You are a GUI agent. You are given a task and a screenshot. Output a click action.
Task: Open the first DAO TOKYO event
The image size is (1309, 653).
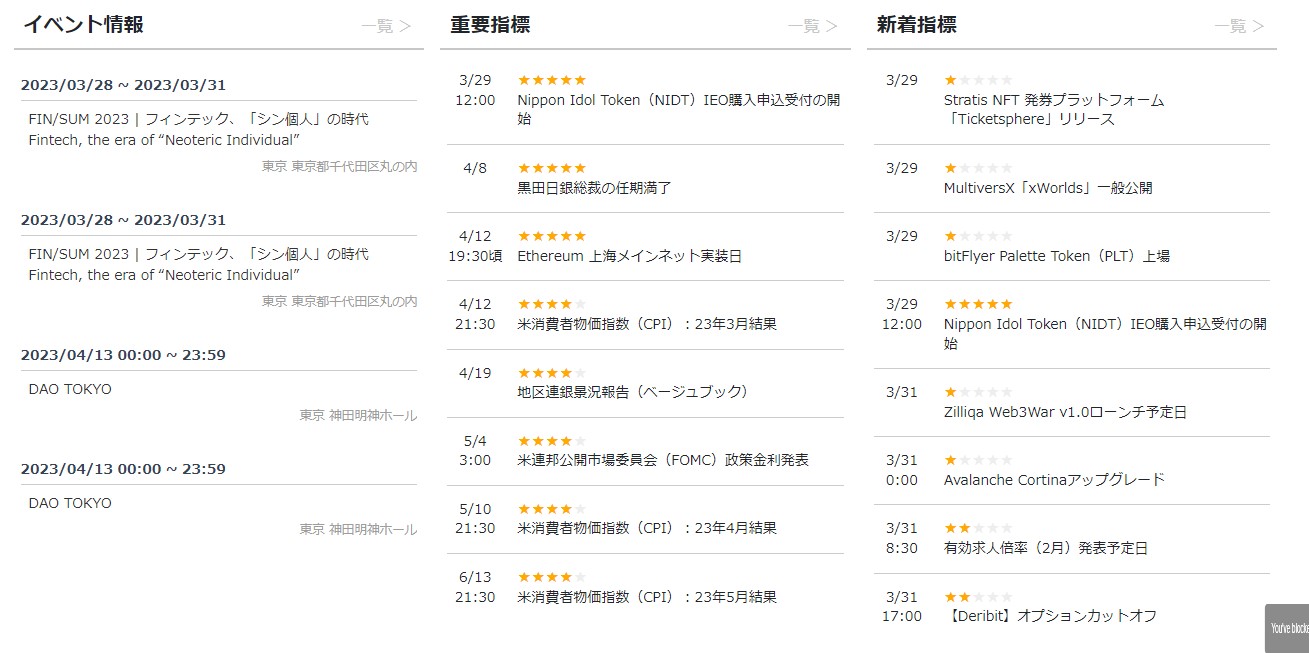(70, 389)
